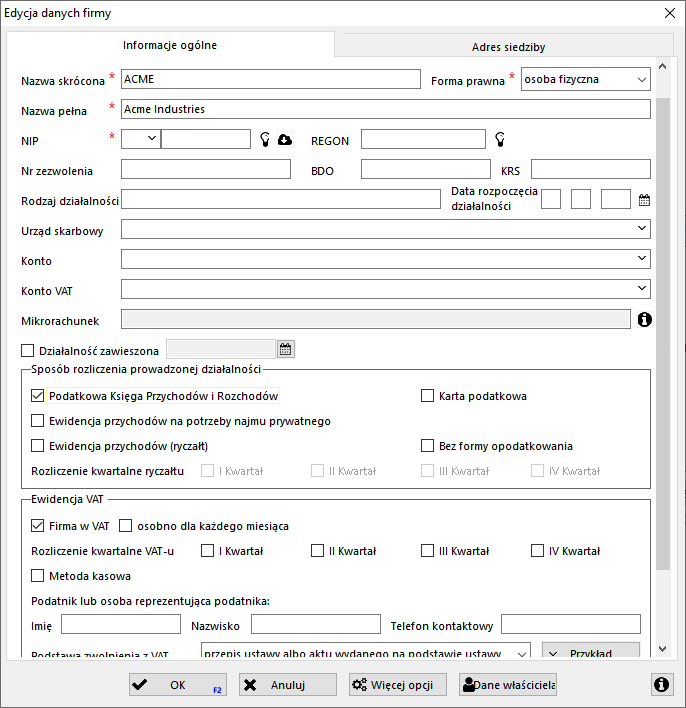Click in Rodzaj działalności field
Image resolution: width=686 pixels, height=708 pixels.
pyautogui.click(x=281, y=199)
